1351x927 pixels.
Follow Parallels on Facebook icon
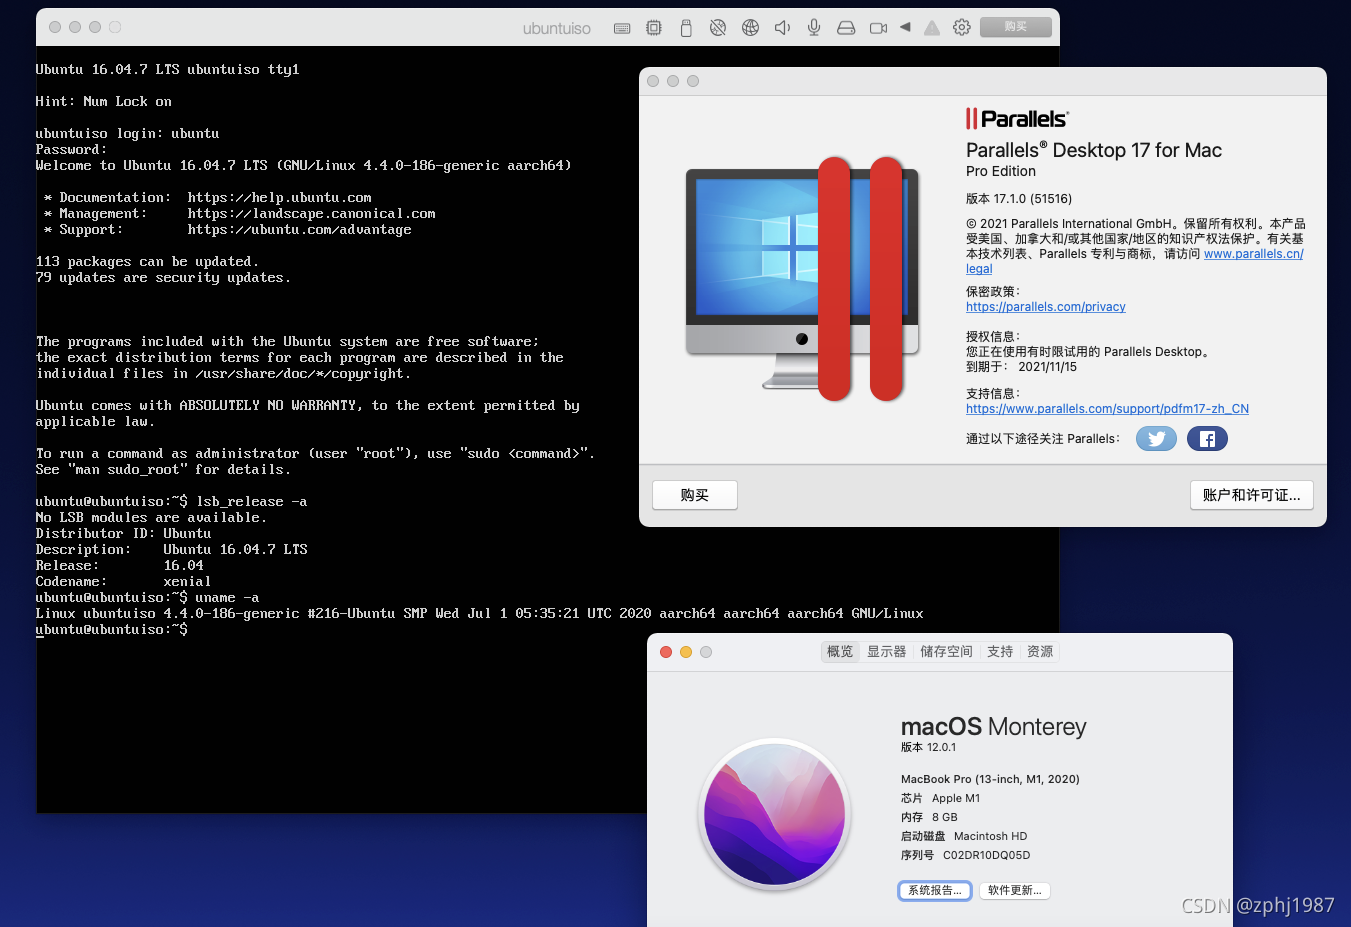click(x=1207, y=438)
